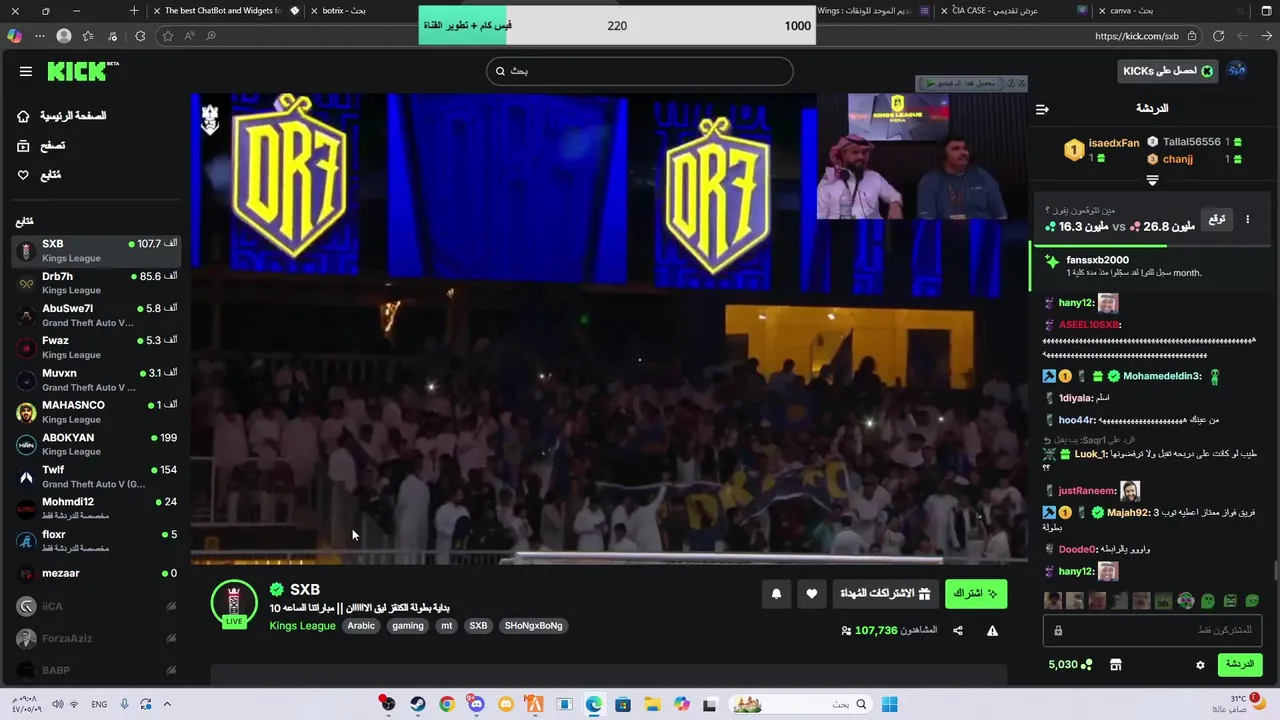Click the 5,030 channel points balance
This screenshot has width=1280, height=720.
coord(1070,665)
